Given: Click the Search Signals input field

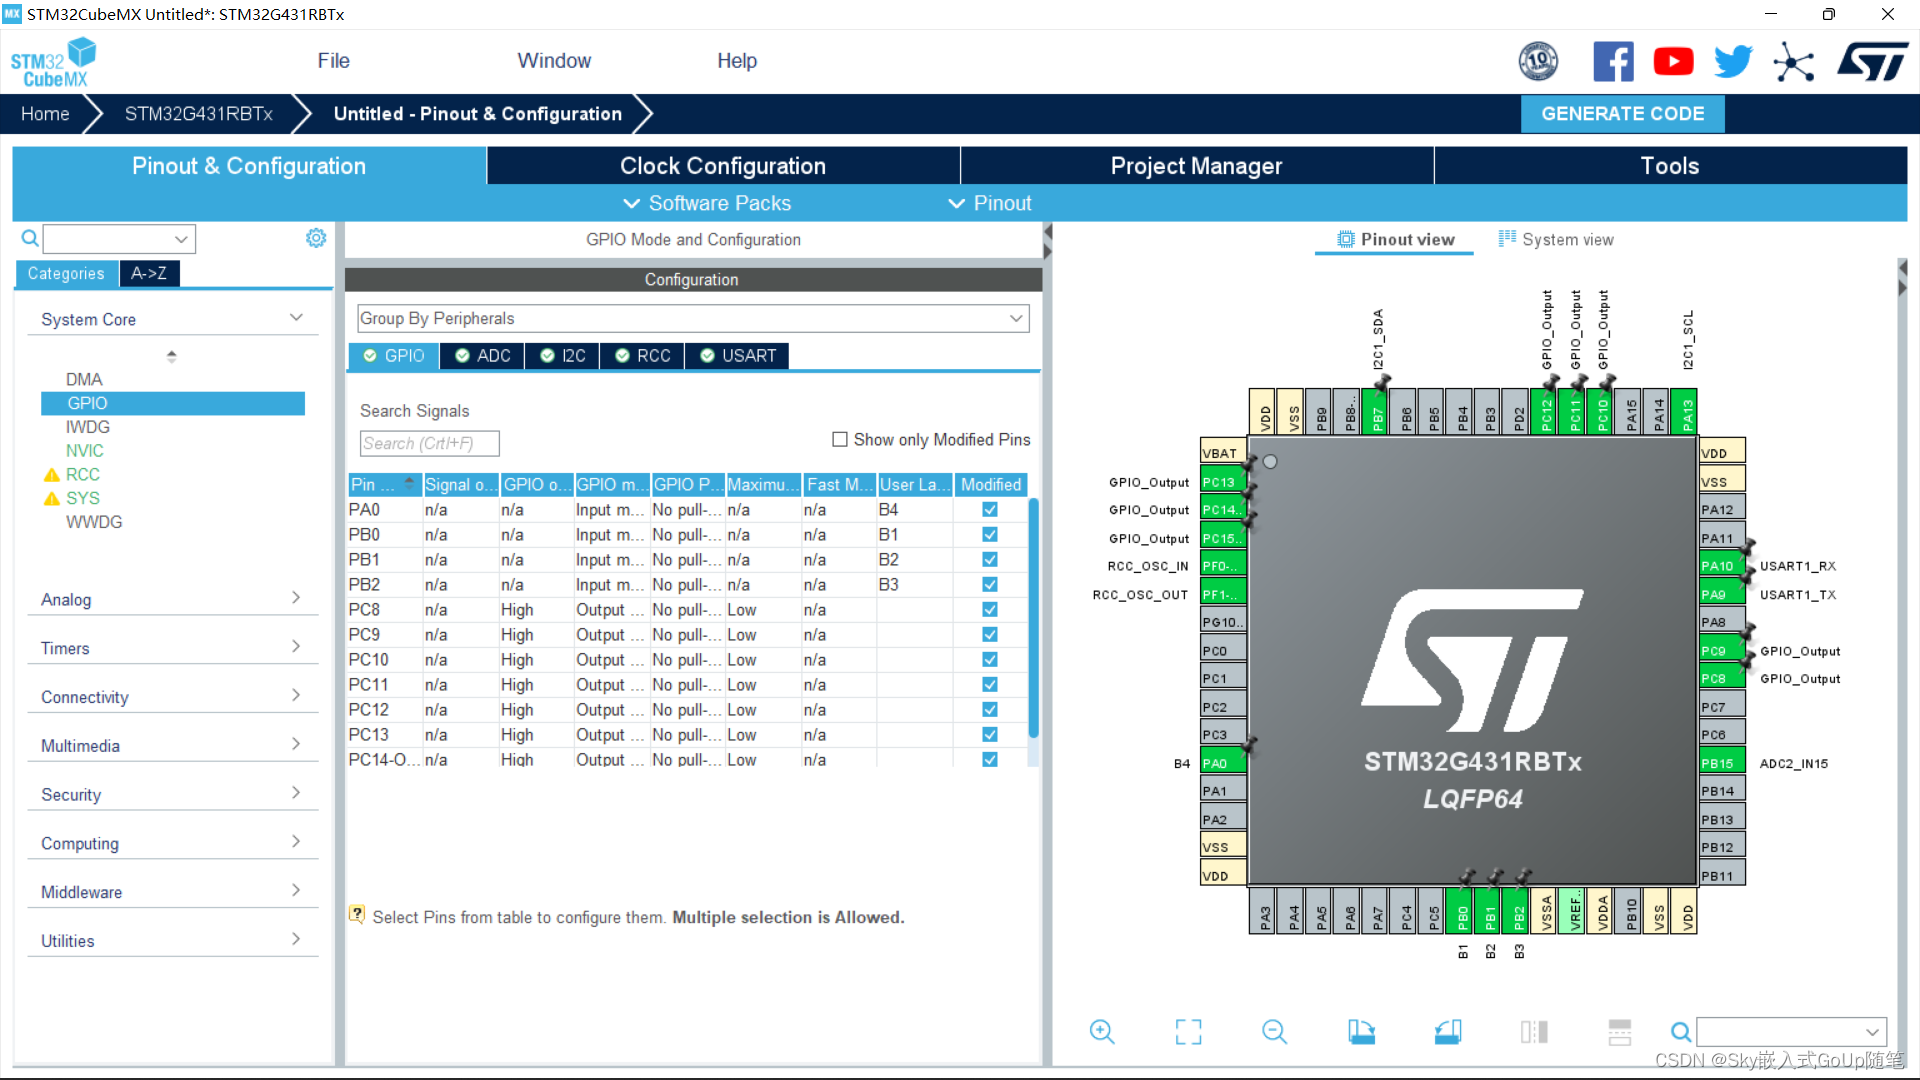Looking at the screenshot, I should (x=429, y=443).
